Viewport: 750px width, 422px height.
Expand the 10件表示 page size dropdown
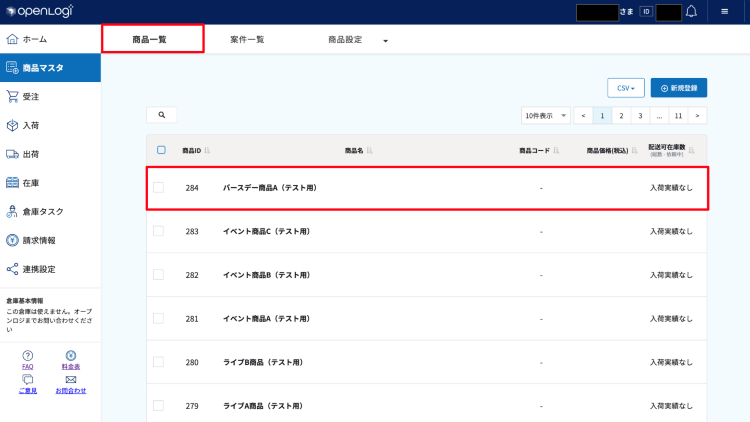(x=546, y=116)
